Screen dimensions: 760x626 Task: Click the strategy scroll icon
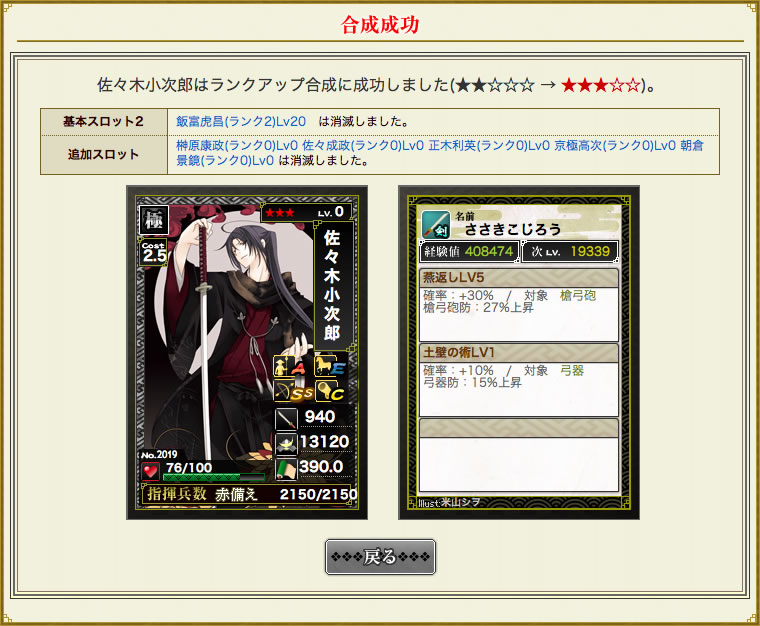coord(286,469)
